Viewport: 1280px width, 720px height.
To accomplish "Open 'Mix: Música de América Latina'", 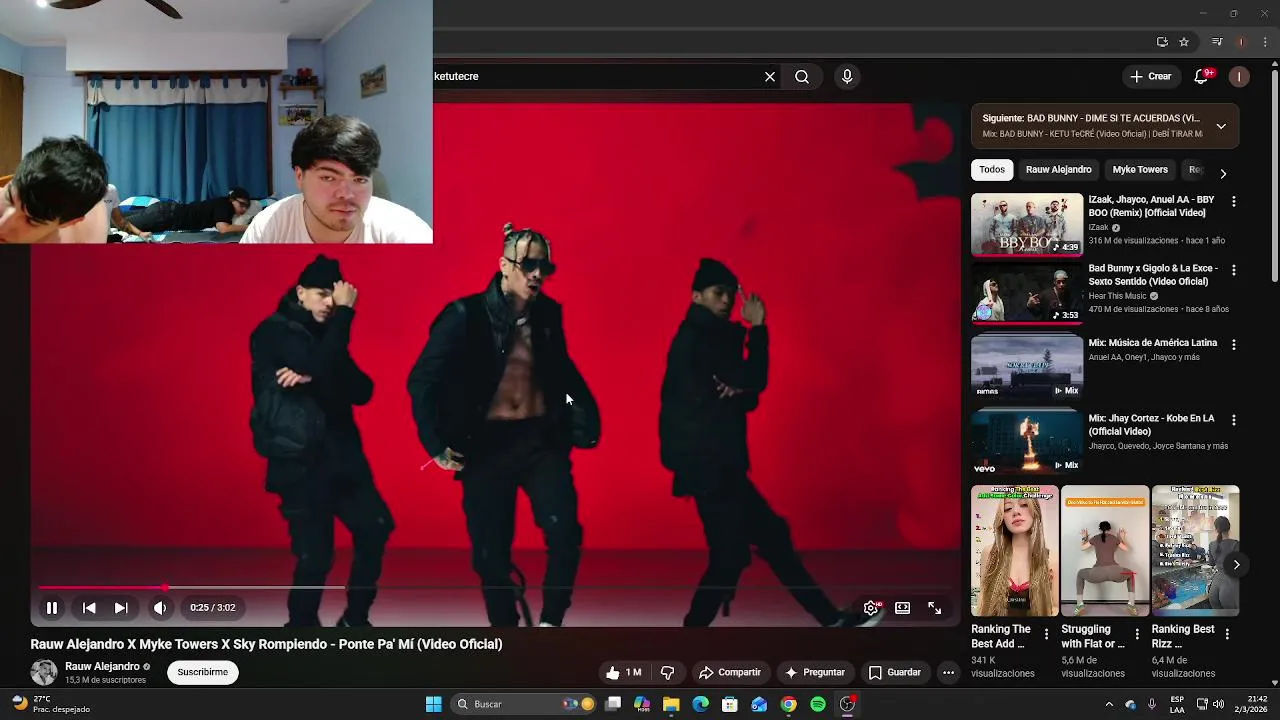I will click(1152, 343).
